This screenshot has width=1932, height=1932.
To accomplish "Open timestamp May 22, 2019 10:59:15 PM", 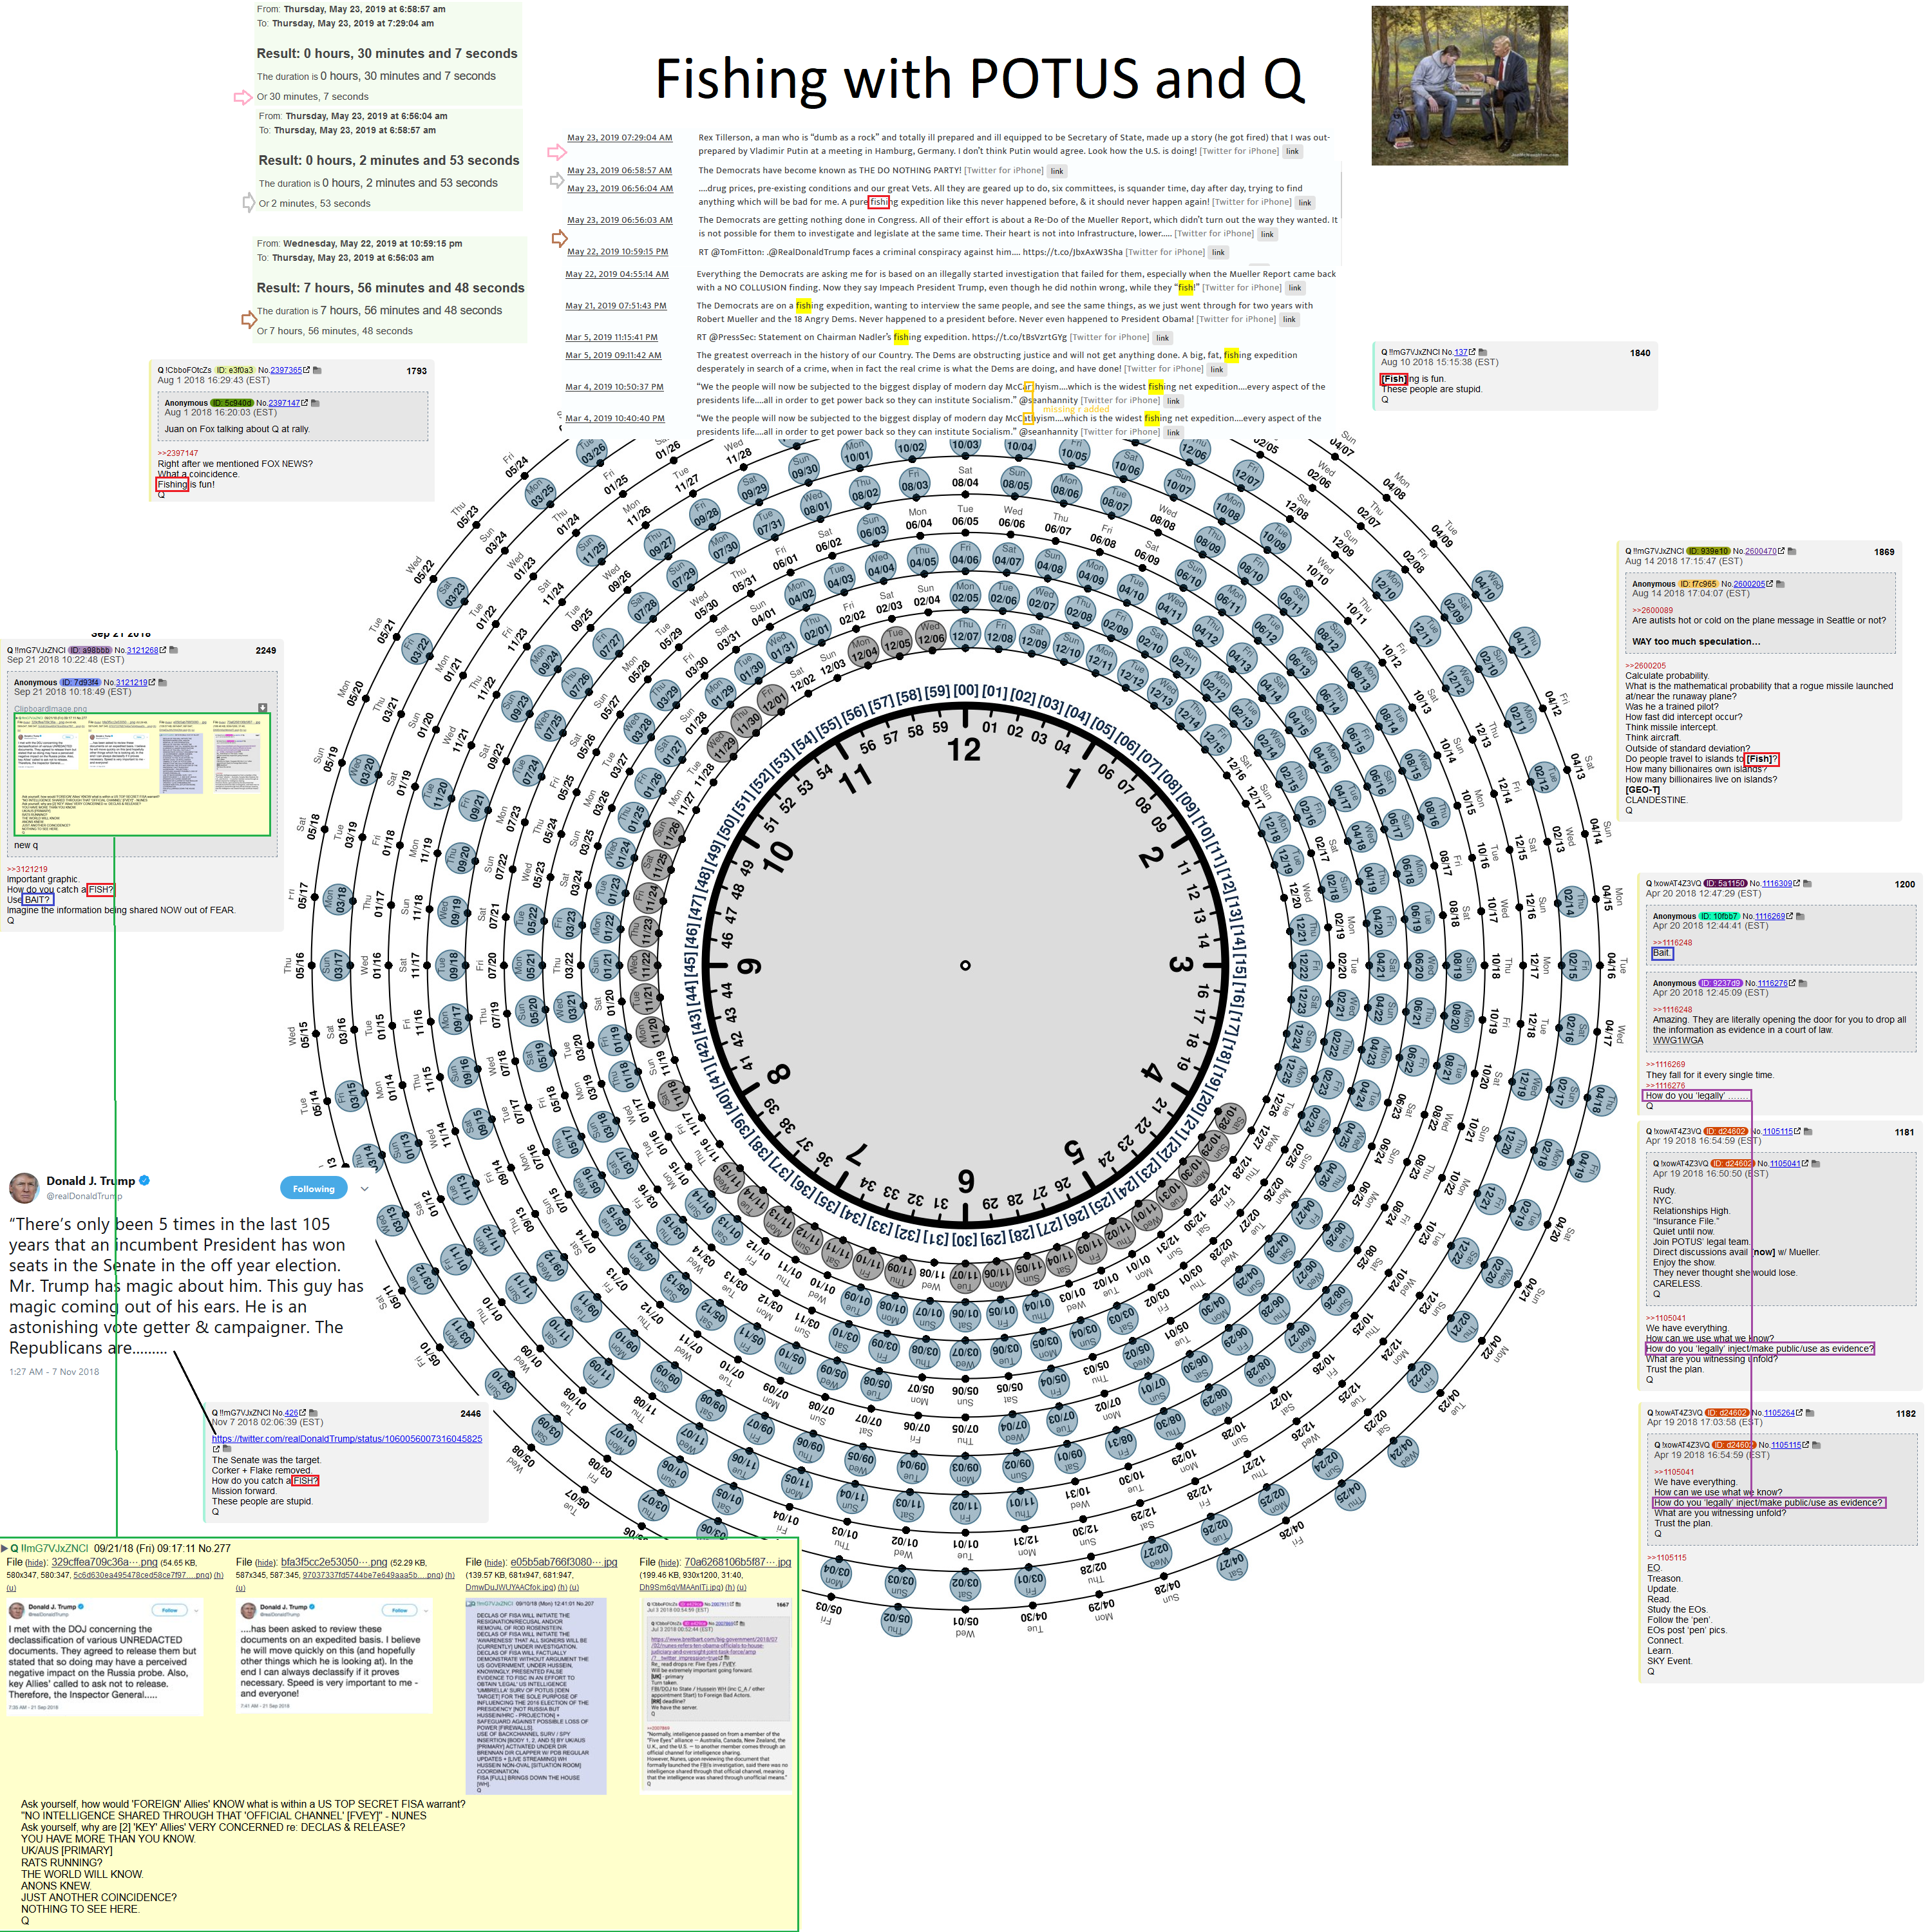I will point(617,252).
